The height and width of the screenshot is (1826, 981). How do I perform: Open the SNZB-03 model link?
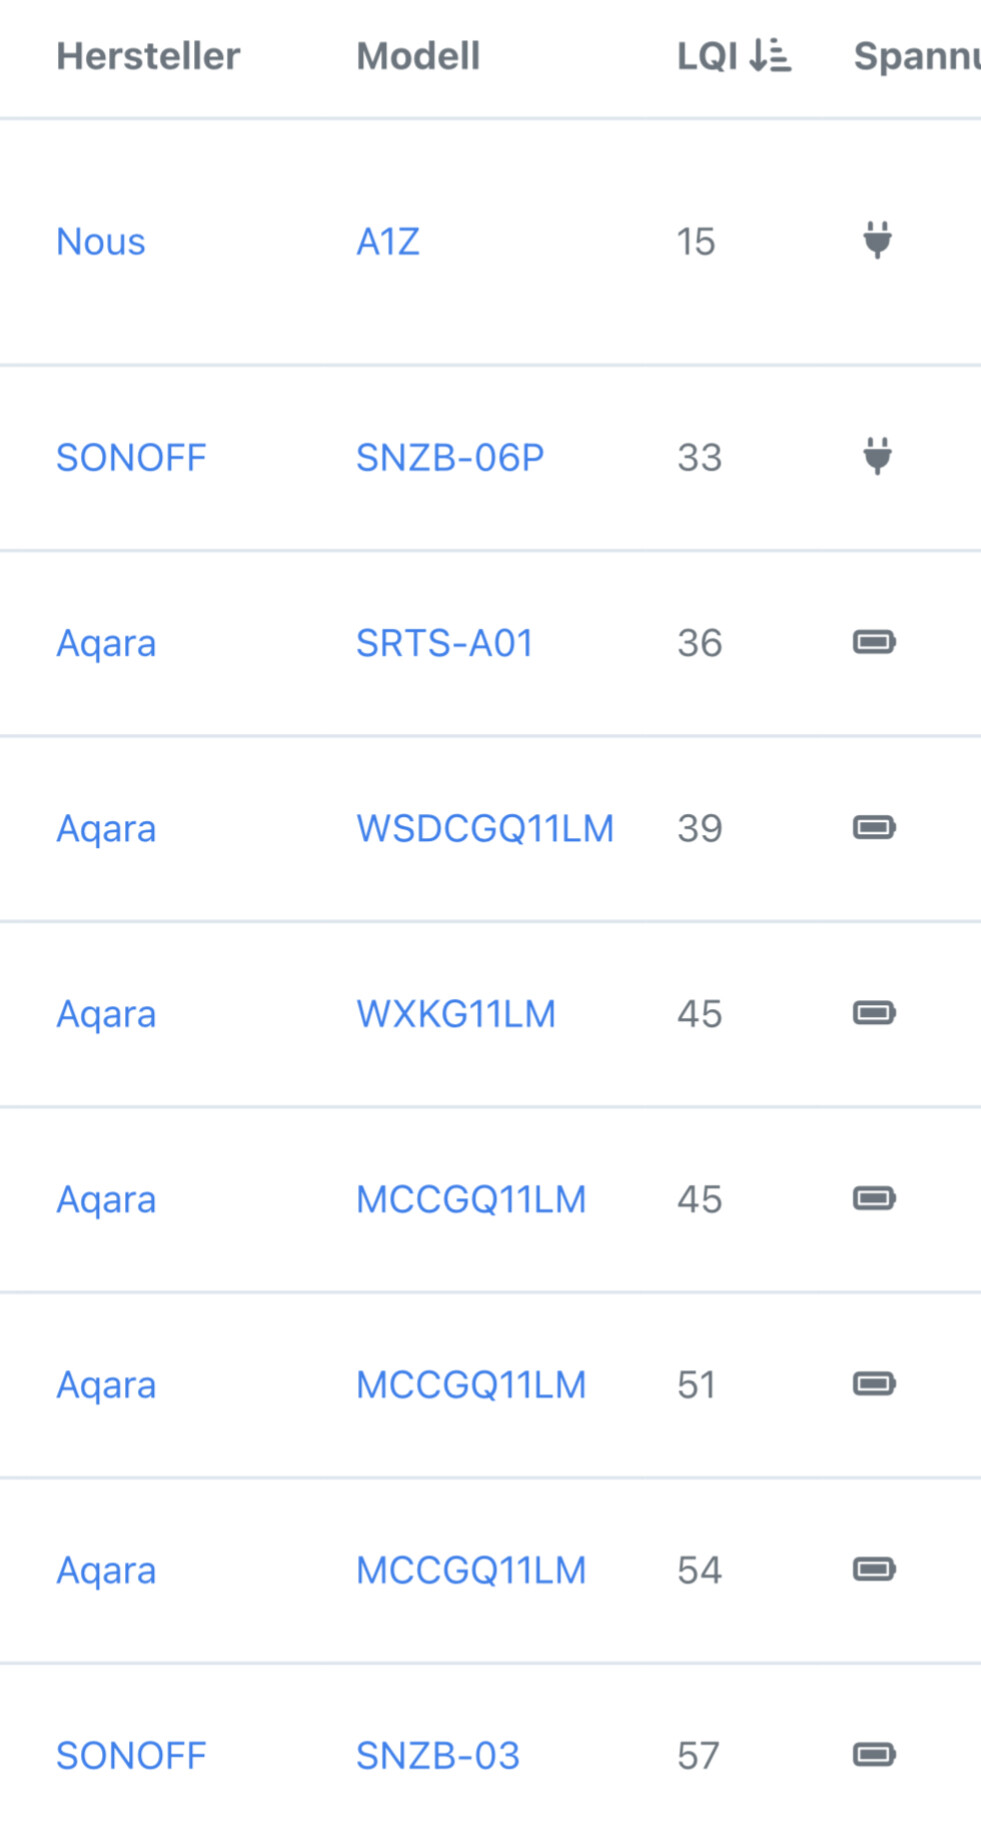click(x=438, y=1756)
